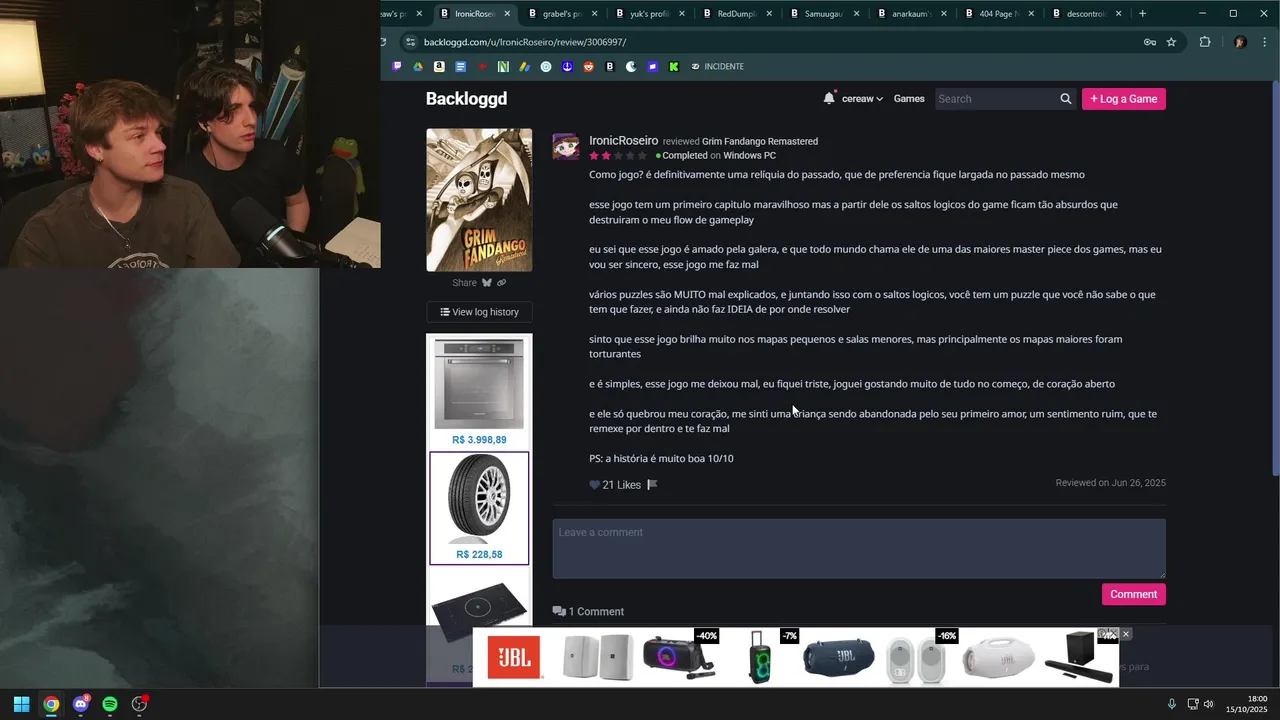Click the search magnifier icon

tap(1066, 99)
